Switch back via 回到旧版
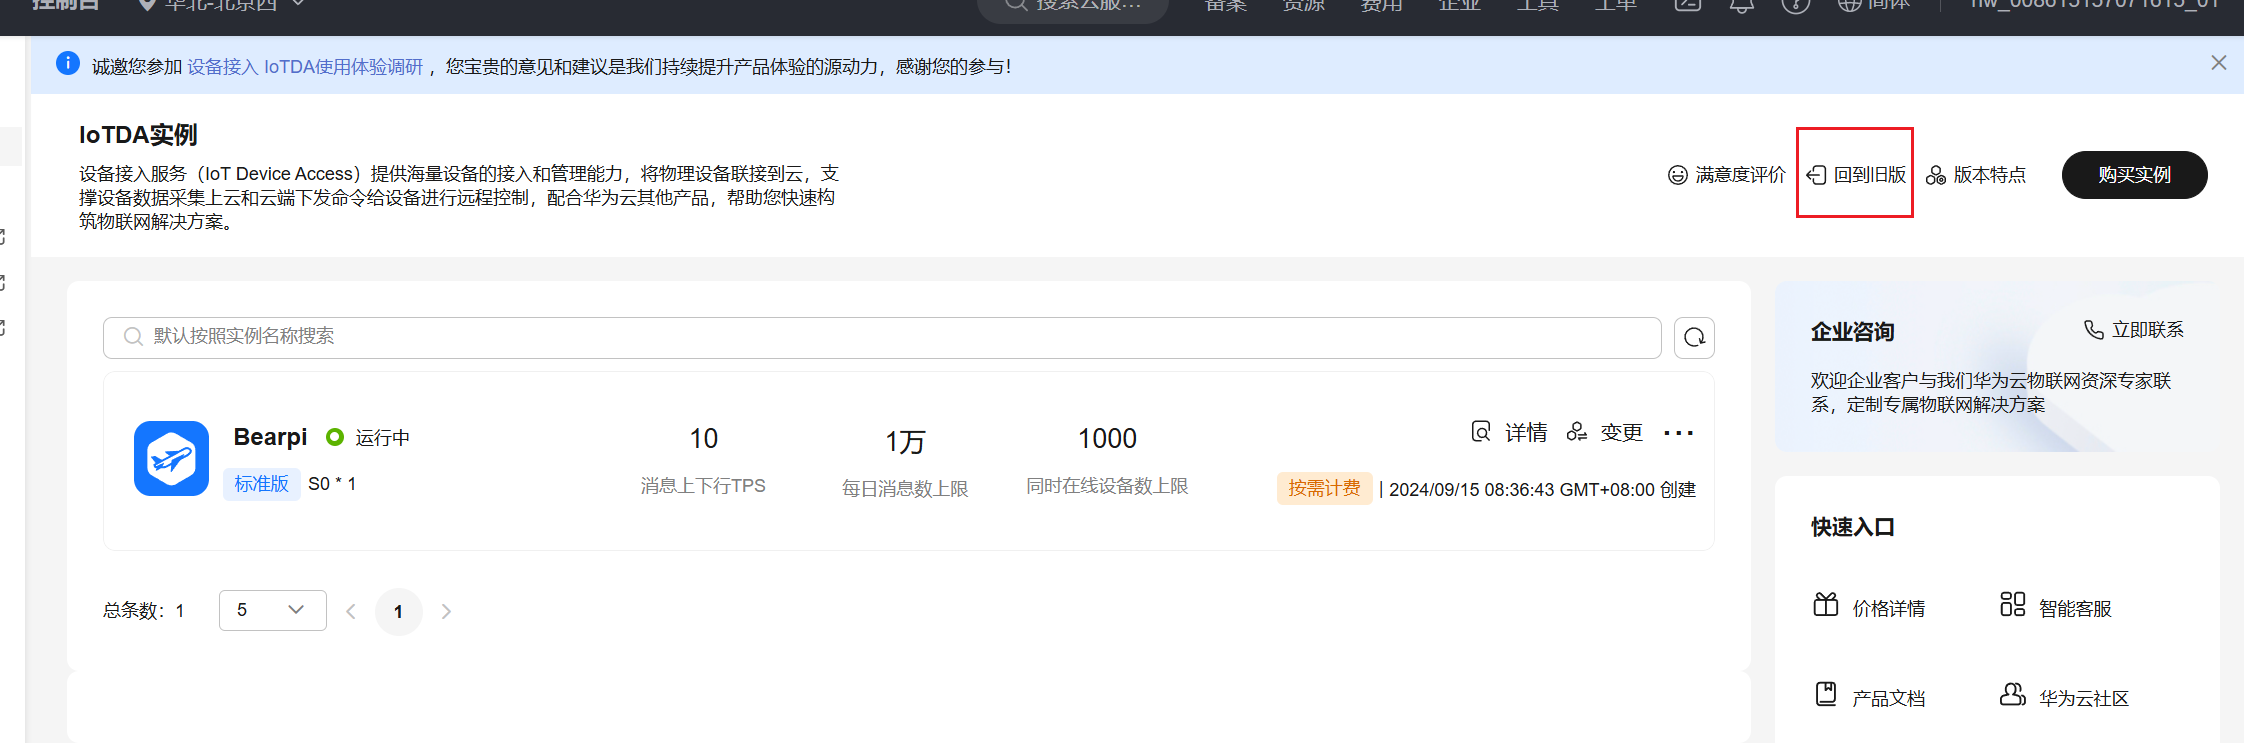 pos(1870,175)
